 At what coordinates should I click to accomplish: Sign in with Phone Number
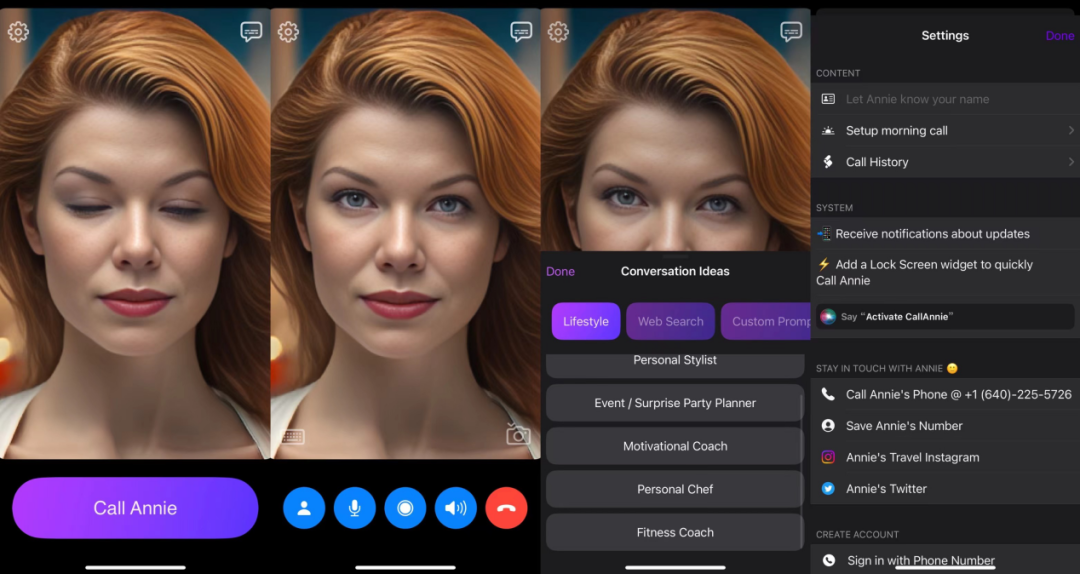pyautogui.click(x=945, y=560)
